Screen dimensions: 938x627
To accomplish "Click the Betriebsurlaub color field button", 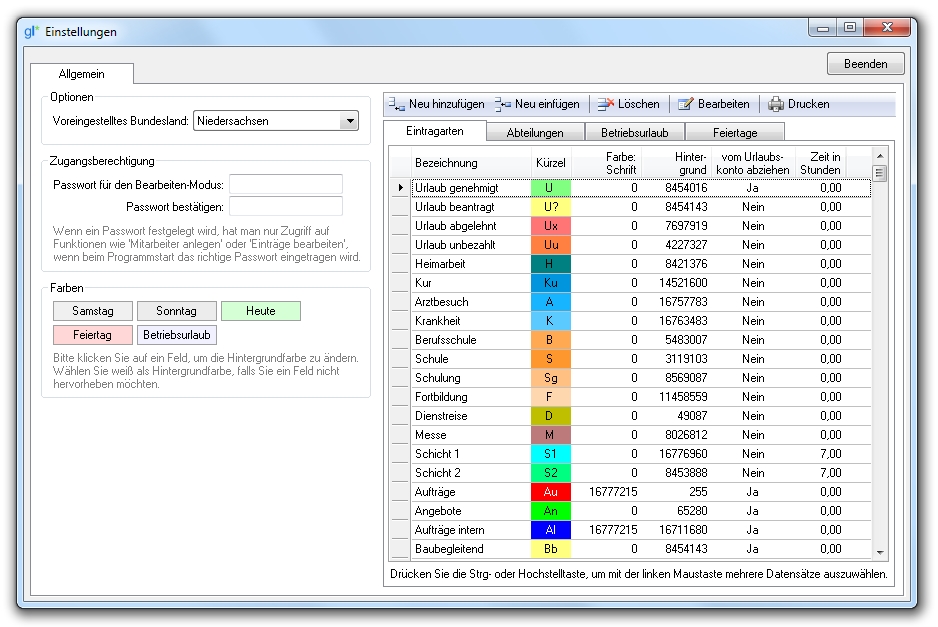I will point(176,335).
